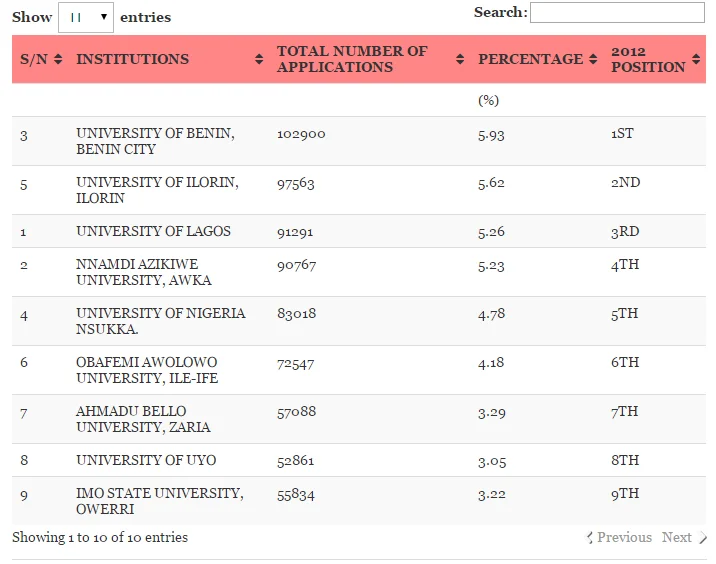This screenshot has width=716, height=564.
Task: Select UNIVERSITY OF NIGERIA NSUKKA cell
Action: tap(161, 321)
